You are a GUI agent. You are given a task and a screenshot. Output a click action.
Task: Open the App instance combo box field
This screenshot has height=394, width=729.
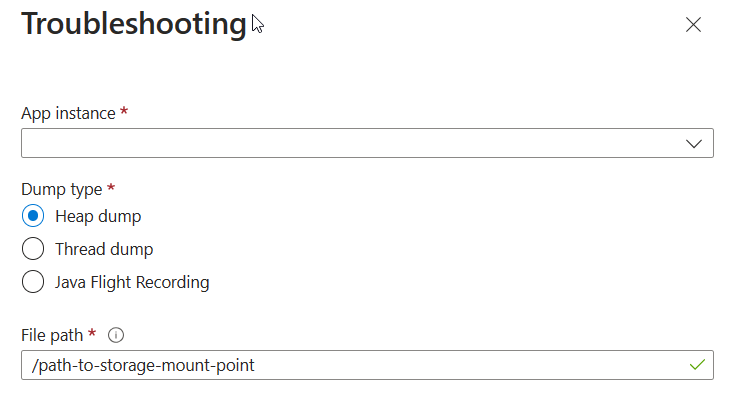click(367, 143)
